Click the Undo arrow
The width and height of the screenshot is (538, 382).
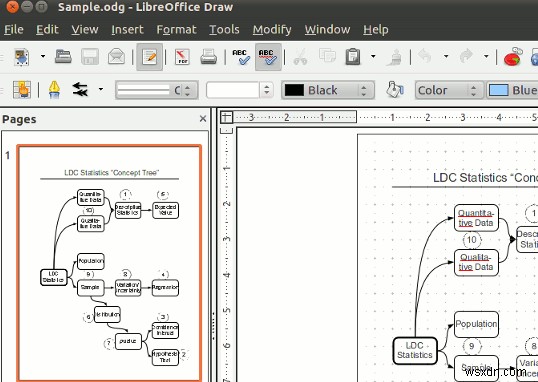pyautogui.click(x=425, y=56)
